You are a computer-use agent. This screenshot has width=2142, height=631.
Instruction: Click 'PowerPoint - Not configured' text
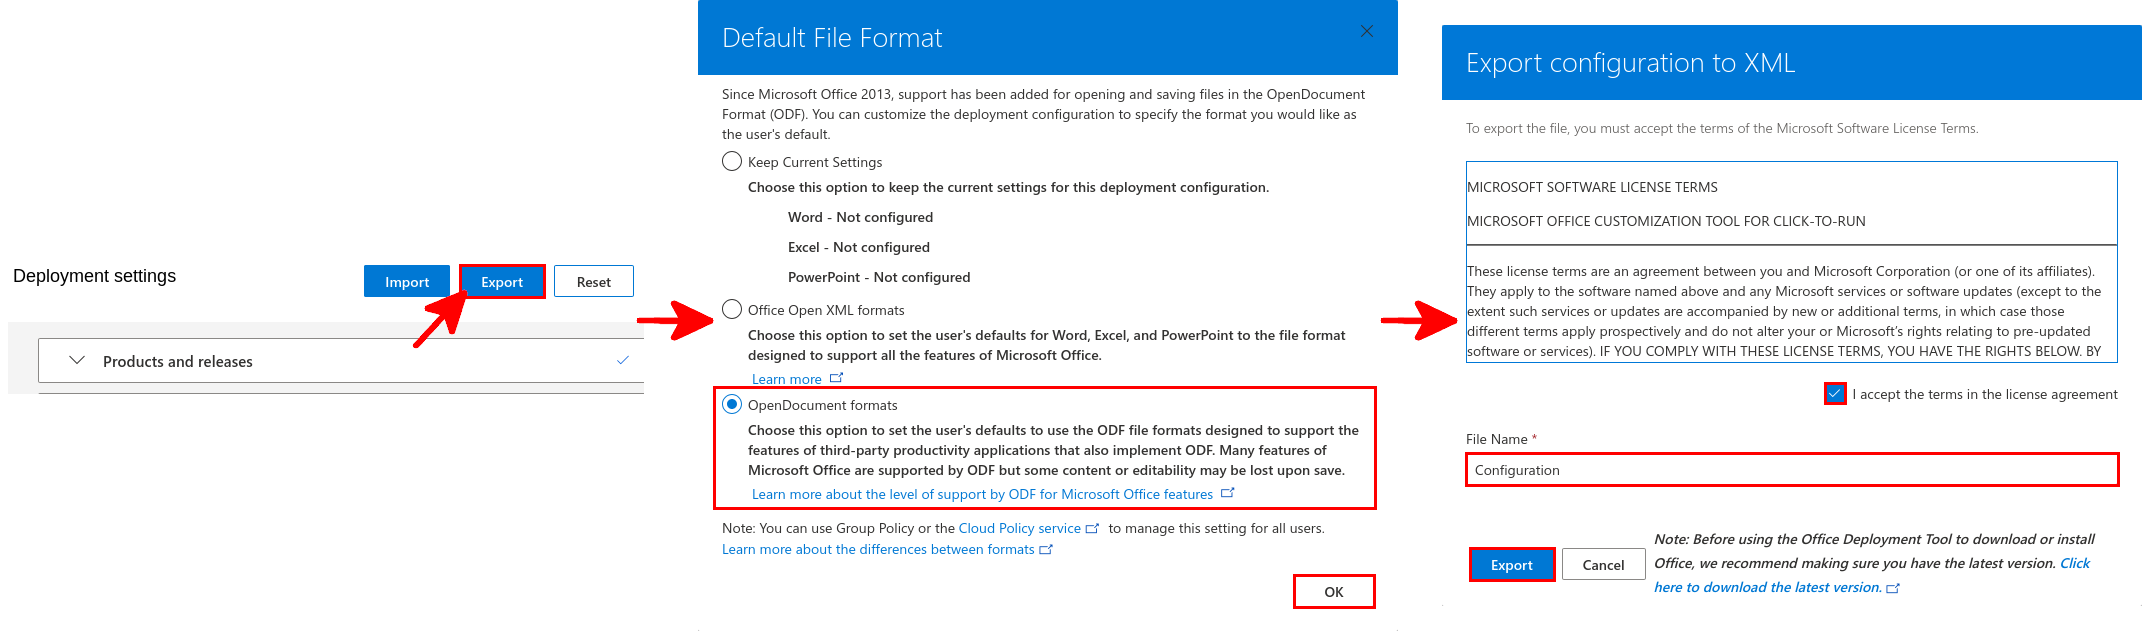[x=879, y=277]
